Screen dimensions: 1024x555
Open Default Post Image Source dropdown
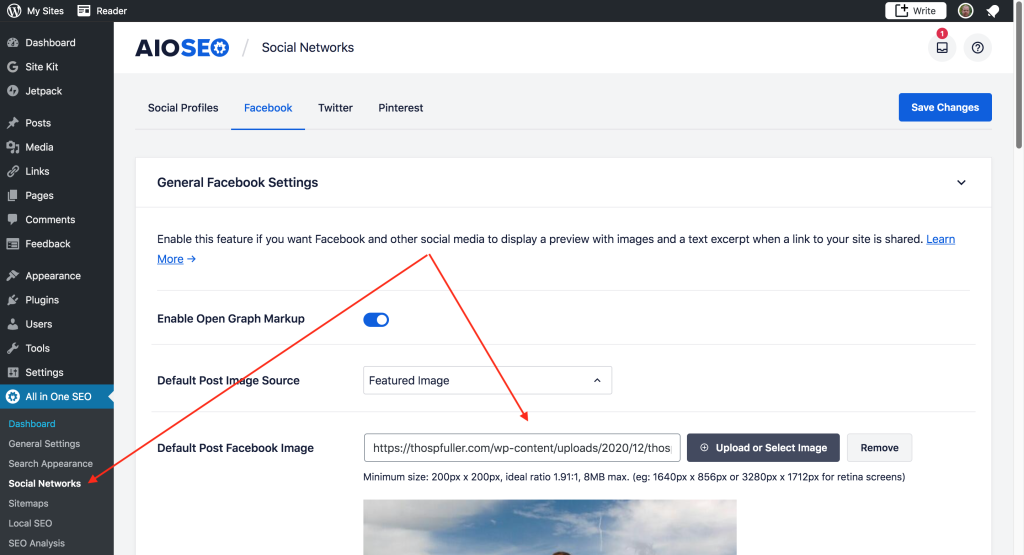487,380
